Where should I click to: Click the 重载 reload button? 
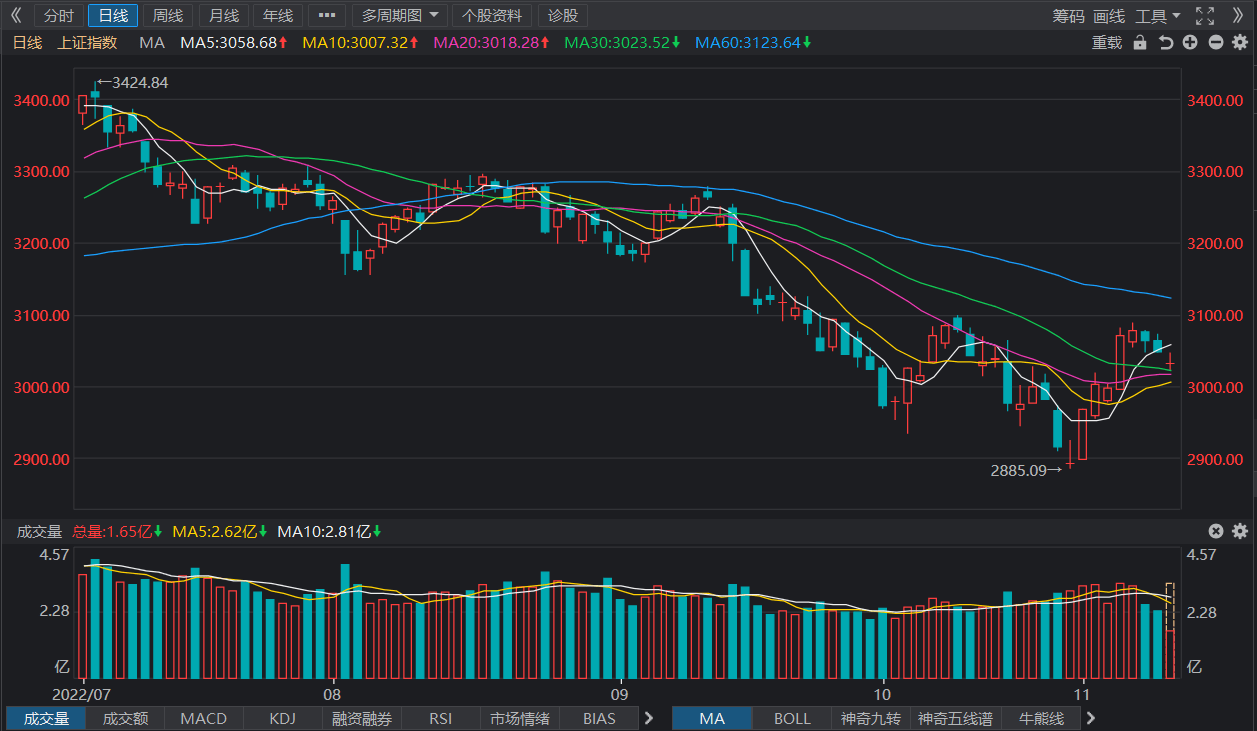pyautogui.click(x=1106, y=44)
